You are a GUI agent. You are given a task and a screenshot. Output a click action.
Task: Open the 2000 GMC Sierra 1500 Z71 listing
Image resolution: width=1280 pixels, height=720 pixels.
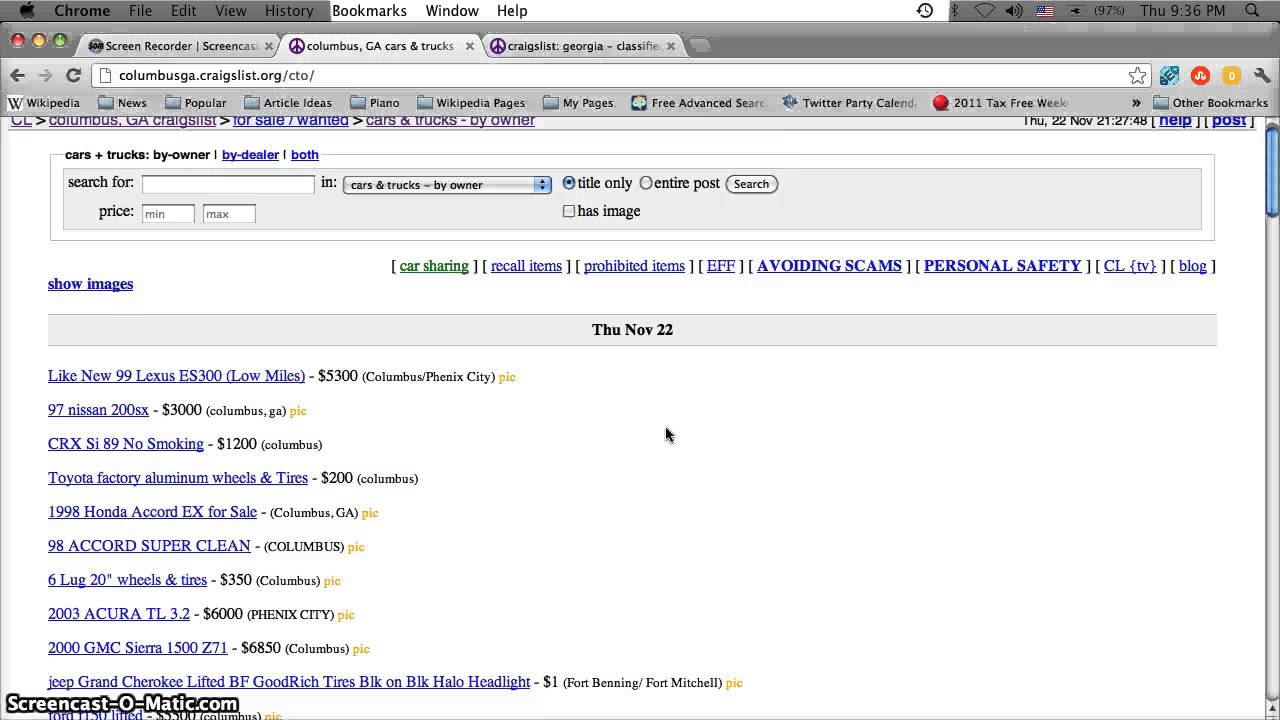coord(138,648)
